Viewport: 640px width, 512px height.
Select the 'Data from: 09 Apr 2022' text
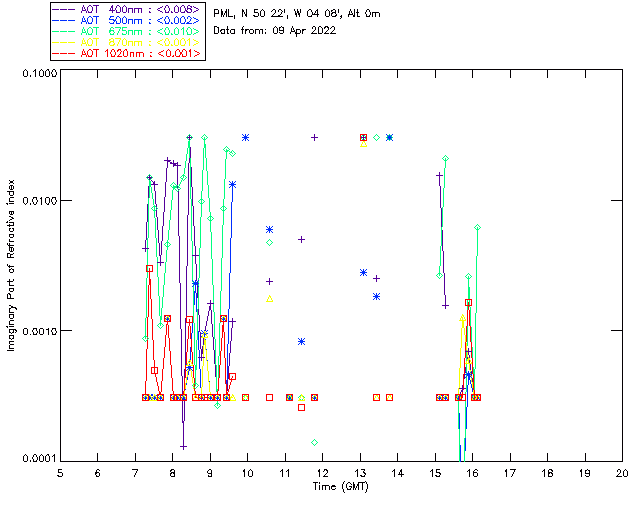[275, 31]
